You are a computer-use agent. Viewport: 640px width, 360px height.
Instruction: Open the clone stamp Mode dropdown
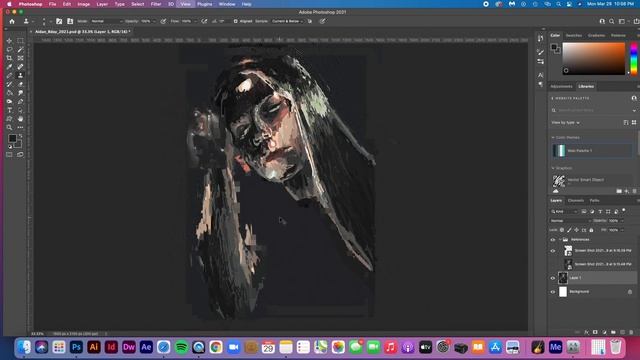[x=106, y=21]
